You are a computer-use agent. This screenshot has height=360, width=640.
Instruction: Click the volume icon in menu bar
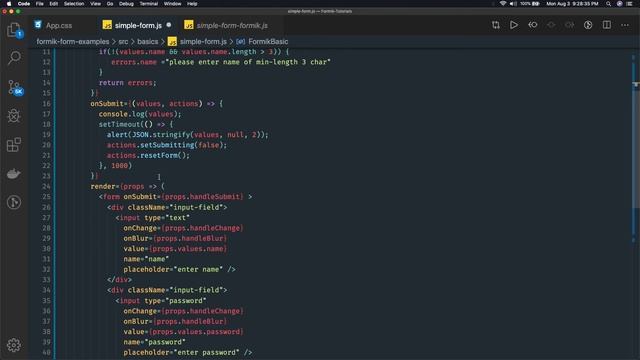coord(513,4)
